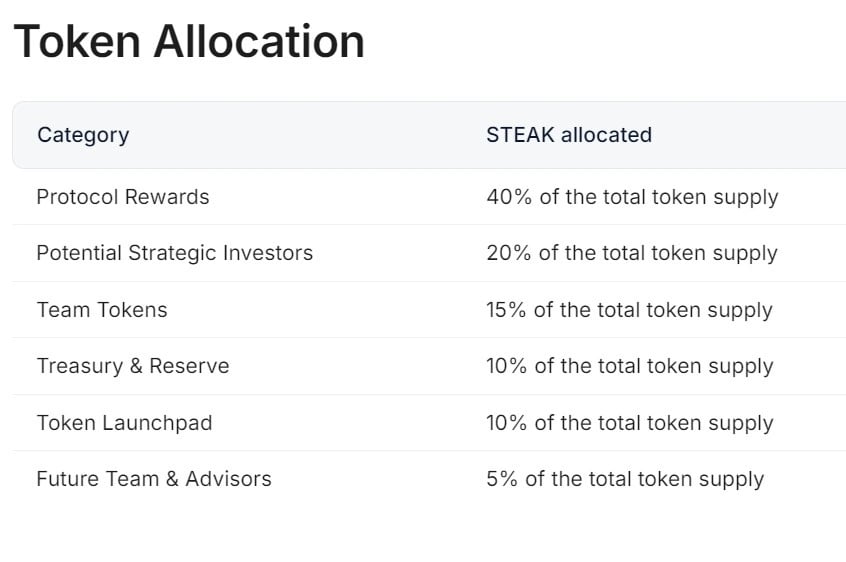This screenshot has width=846, height=562.
Task: Select Treasury & Reserve 10% allocation value
Action: pos(630,367)
